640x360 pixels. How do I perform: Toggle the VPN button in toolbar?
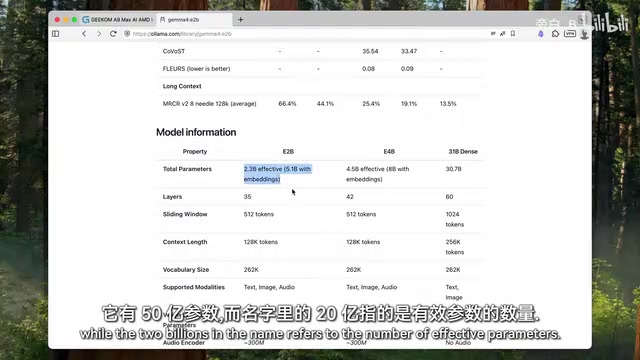click(x=570, y=34)
